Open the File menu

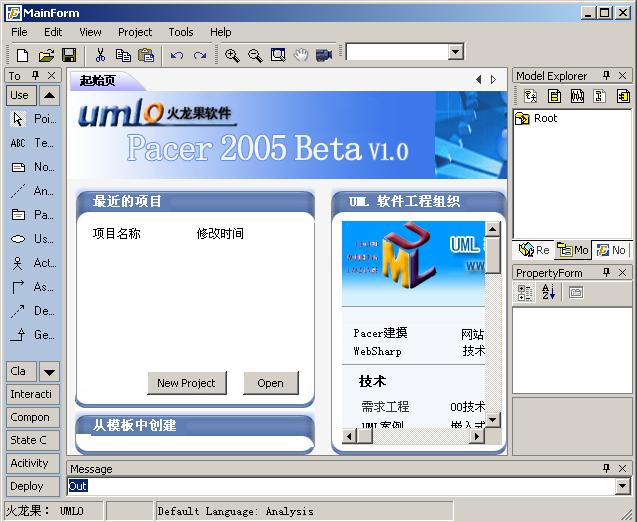[19, 32]
